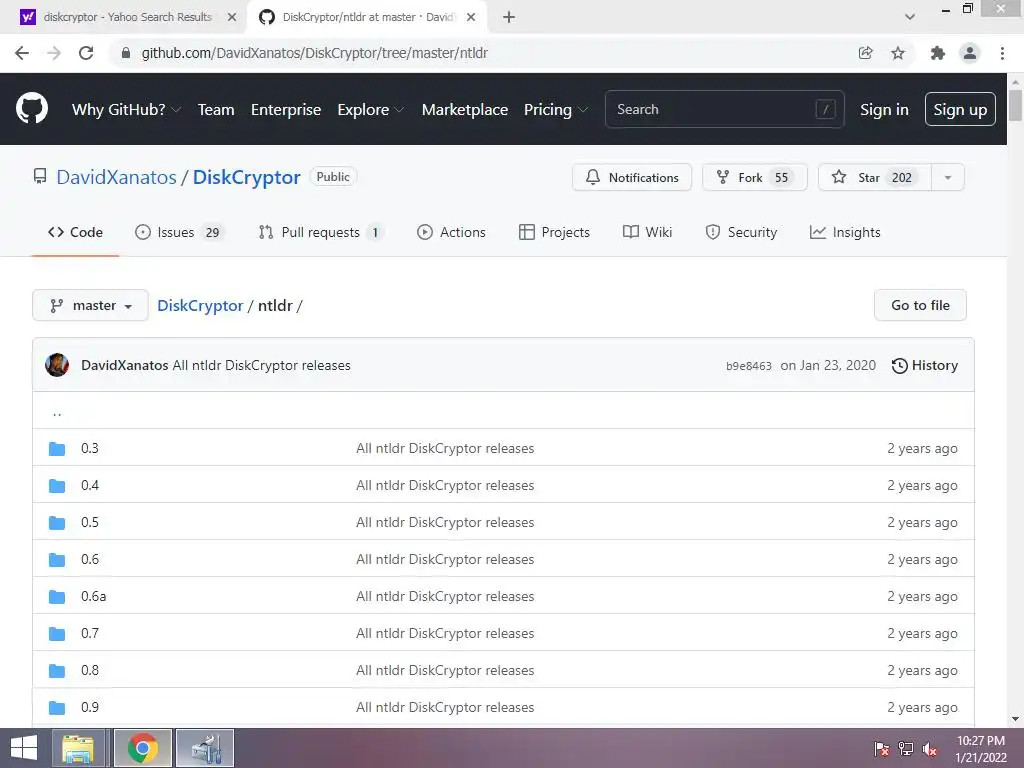This screenshot has width=1024, height=768.
Task: Switch to the Code tab
Action: coord(75,232)
